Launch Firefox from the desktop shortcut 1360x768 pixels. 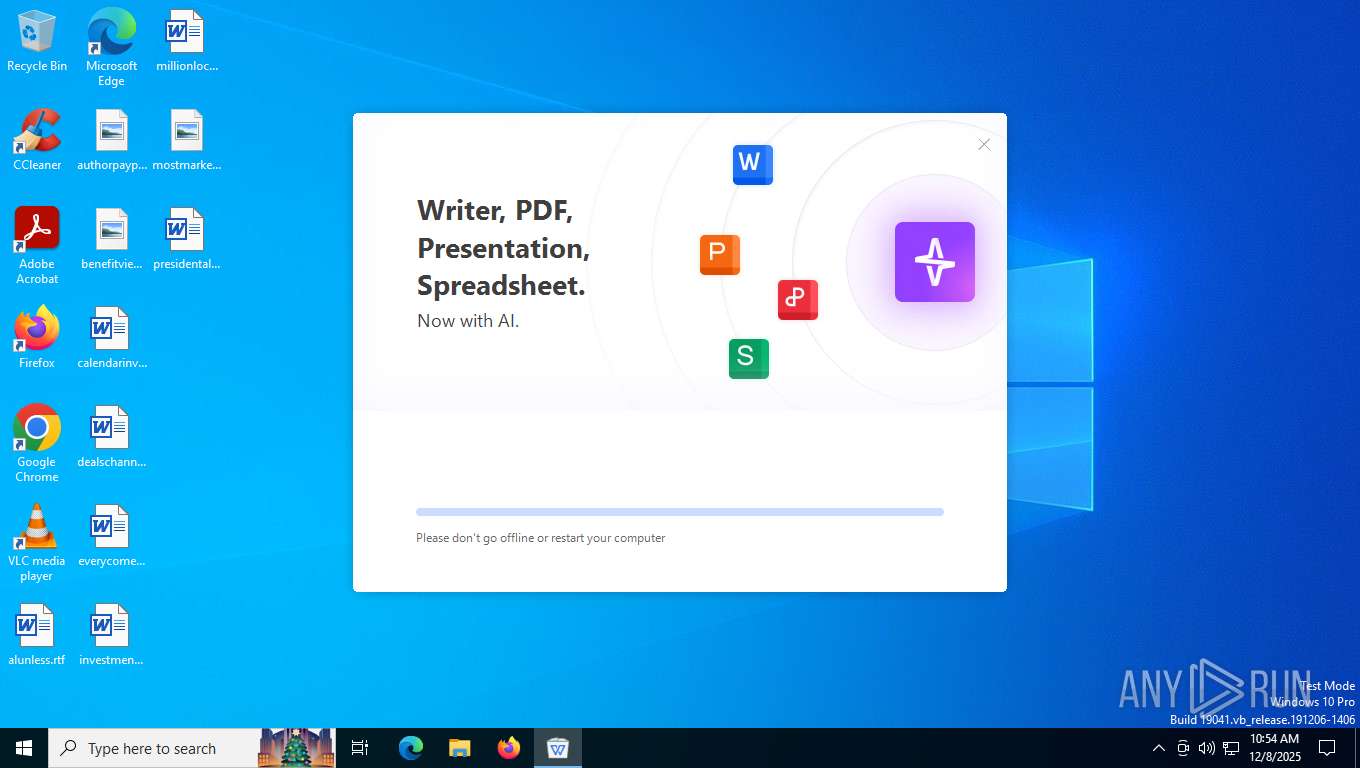(37, 338)
